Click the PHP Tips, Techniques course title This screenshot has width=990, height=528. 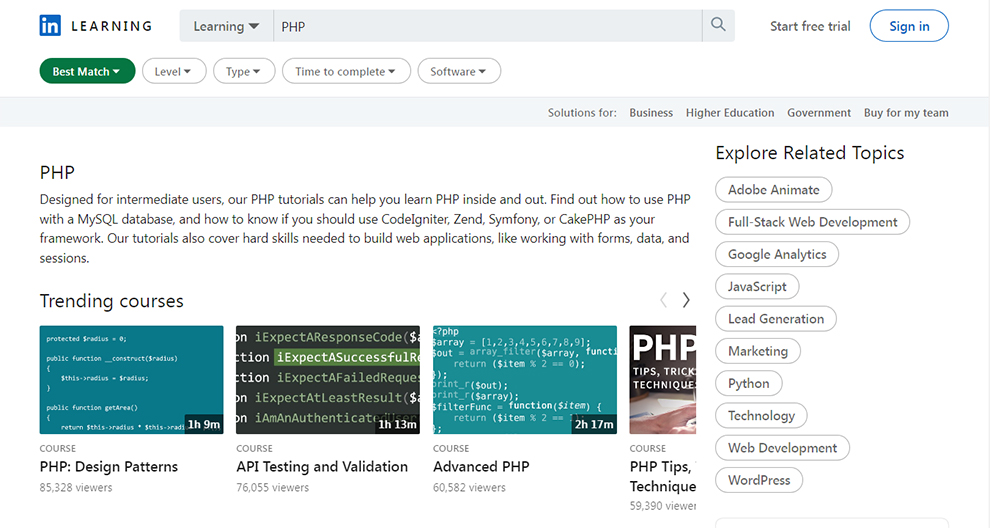(662, 476)
